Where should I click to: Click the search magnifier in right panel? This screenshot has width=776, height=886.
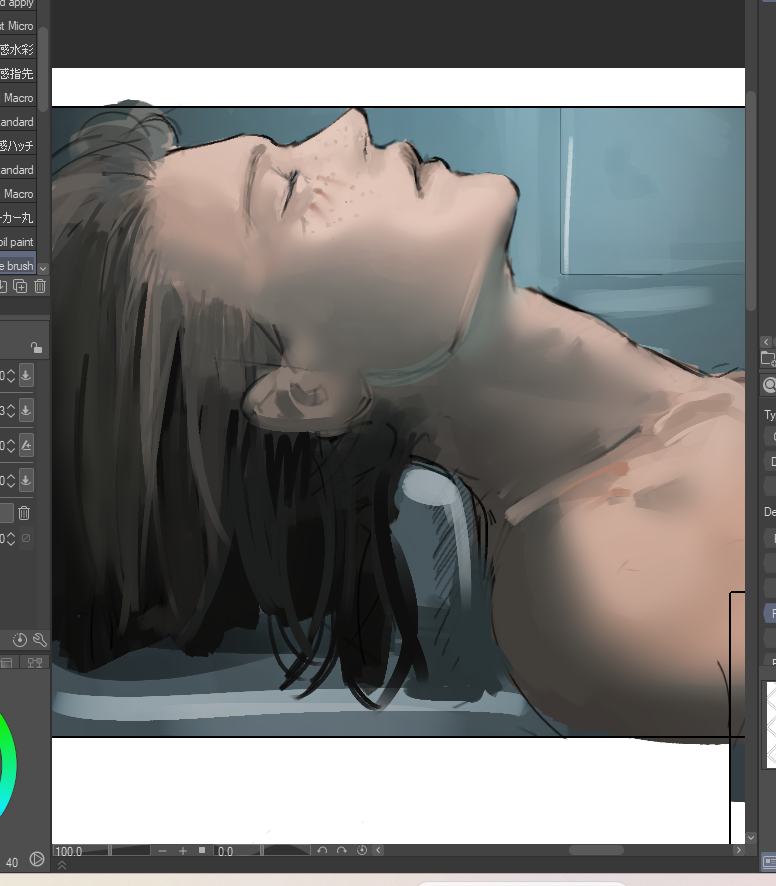pos(769,385)
